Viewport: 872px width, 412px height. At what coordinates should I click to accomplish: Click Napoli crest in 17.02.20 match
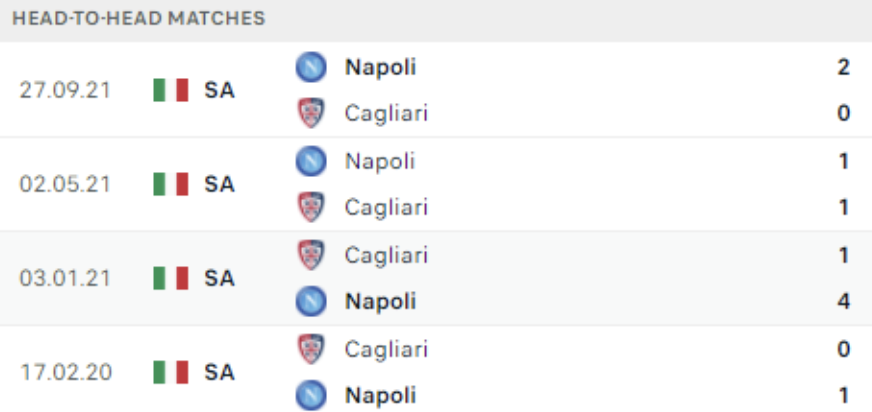(311, 395)
